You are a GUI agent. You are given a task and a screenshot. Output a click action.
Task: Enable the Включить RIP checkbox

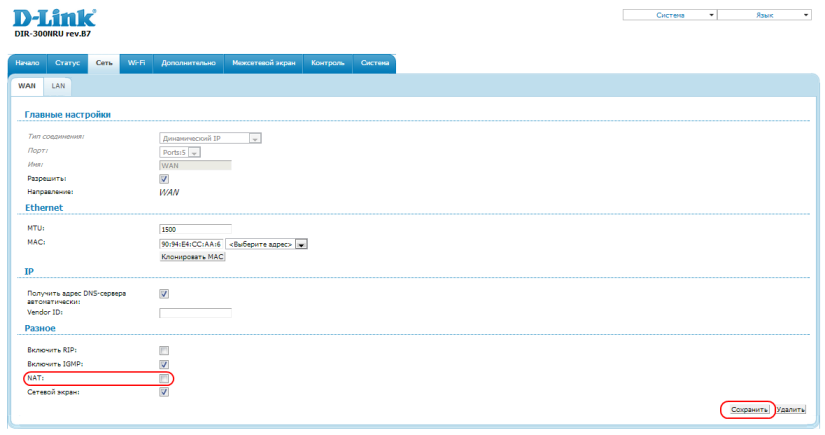pyautogui.click(x=164, y=351)
